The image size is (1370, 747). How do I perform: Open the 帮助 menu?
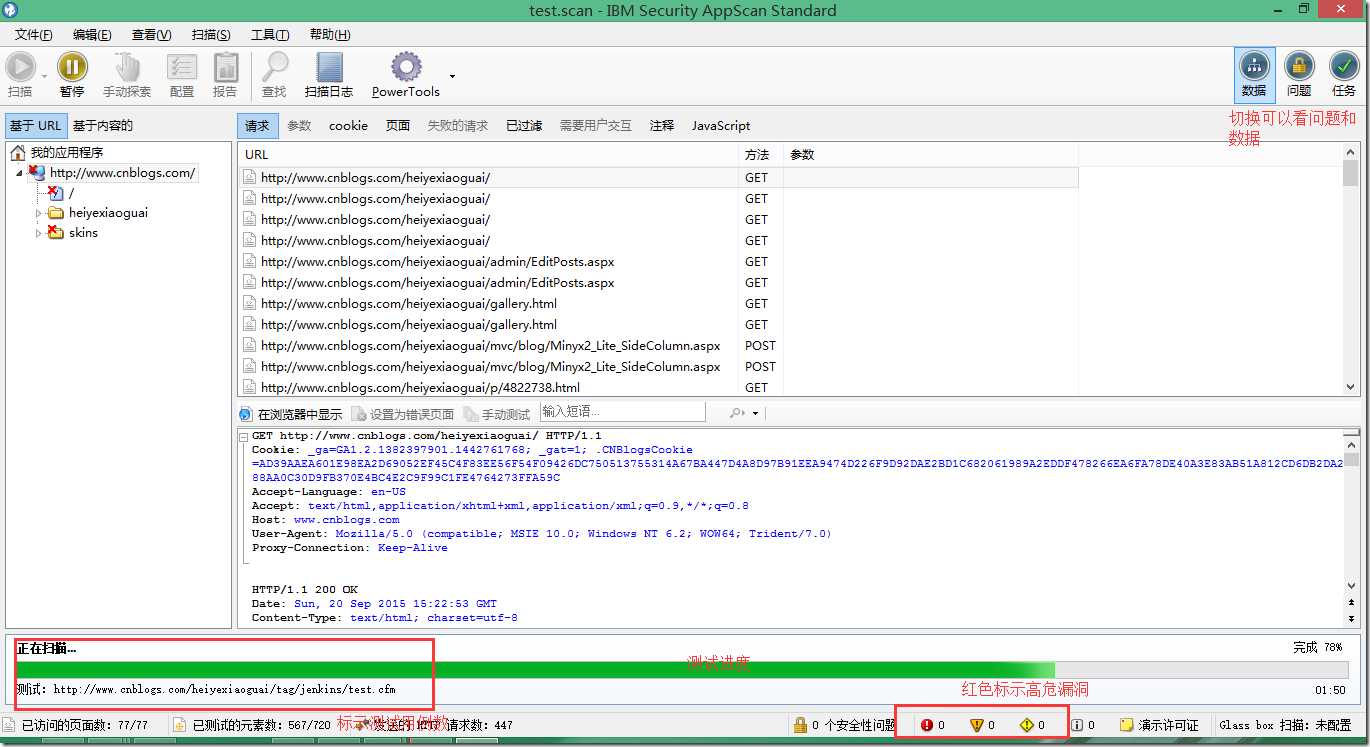pyautogui.click(x=329, y=34)
